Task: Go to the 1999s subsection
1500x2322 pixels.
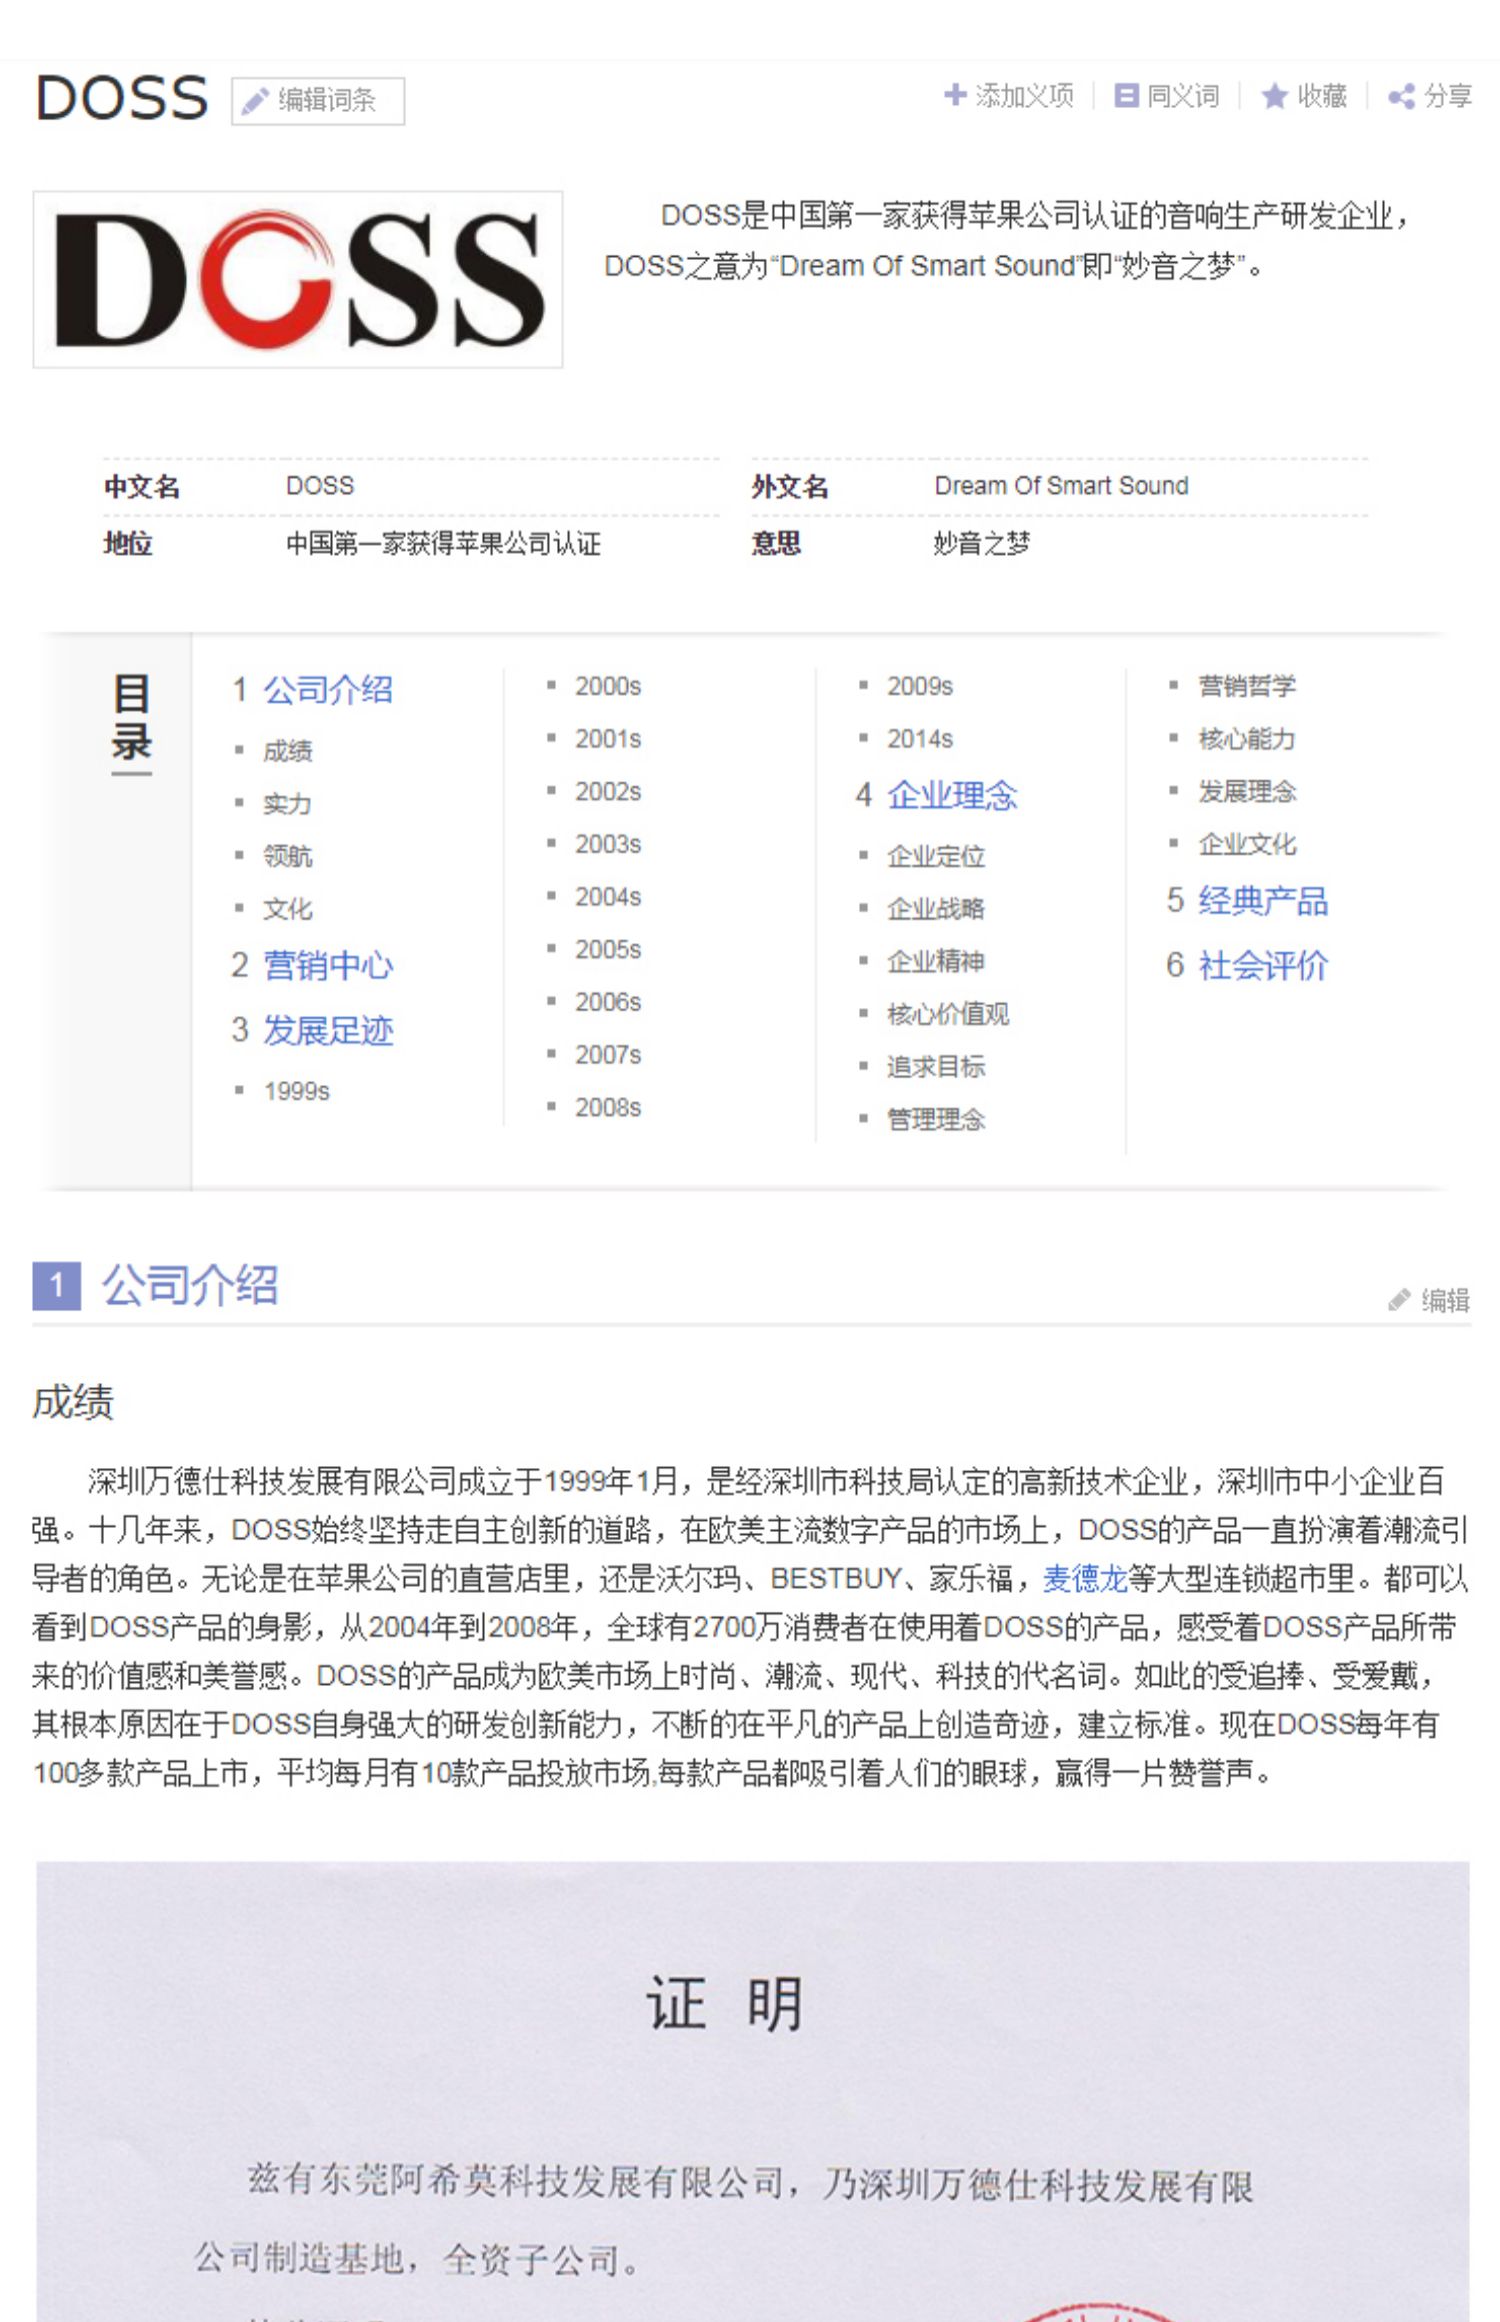Action: point(296,1090)
